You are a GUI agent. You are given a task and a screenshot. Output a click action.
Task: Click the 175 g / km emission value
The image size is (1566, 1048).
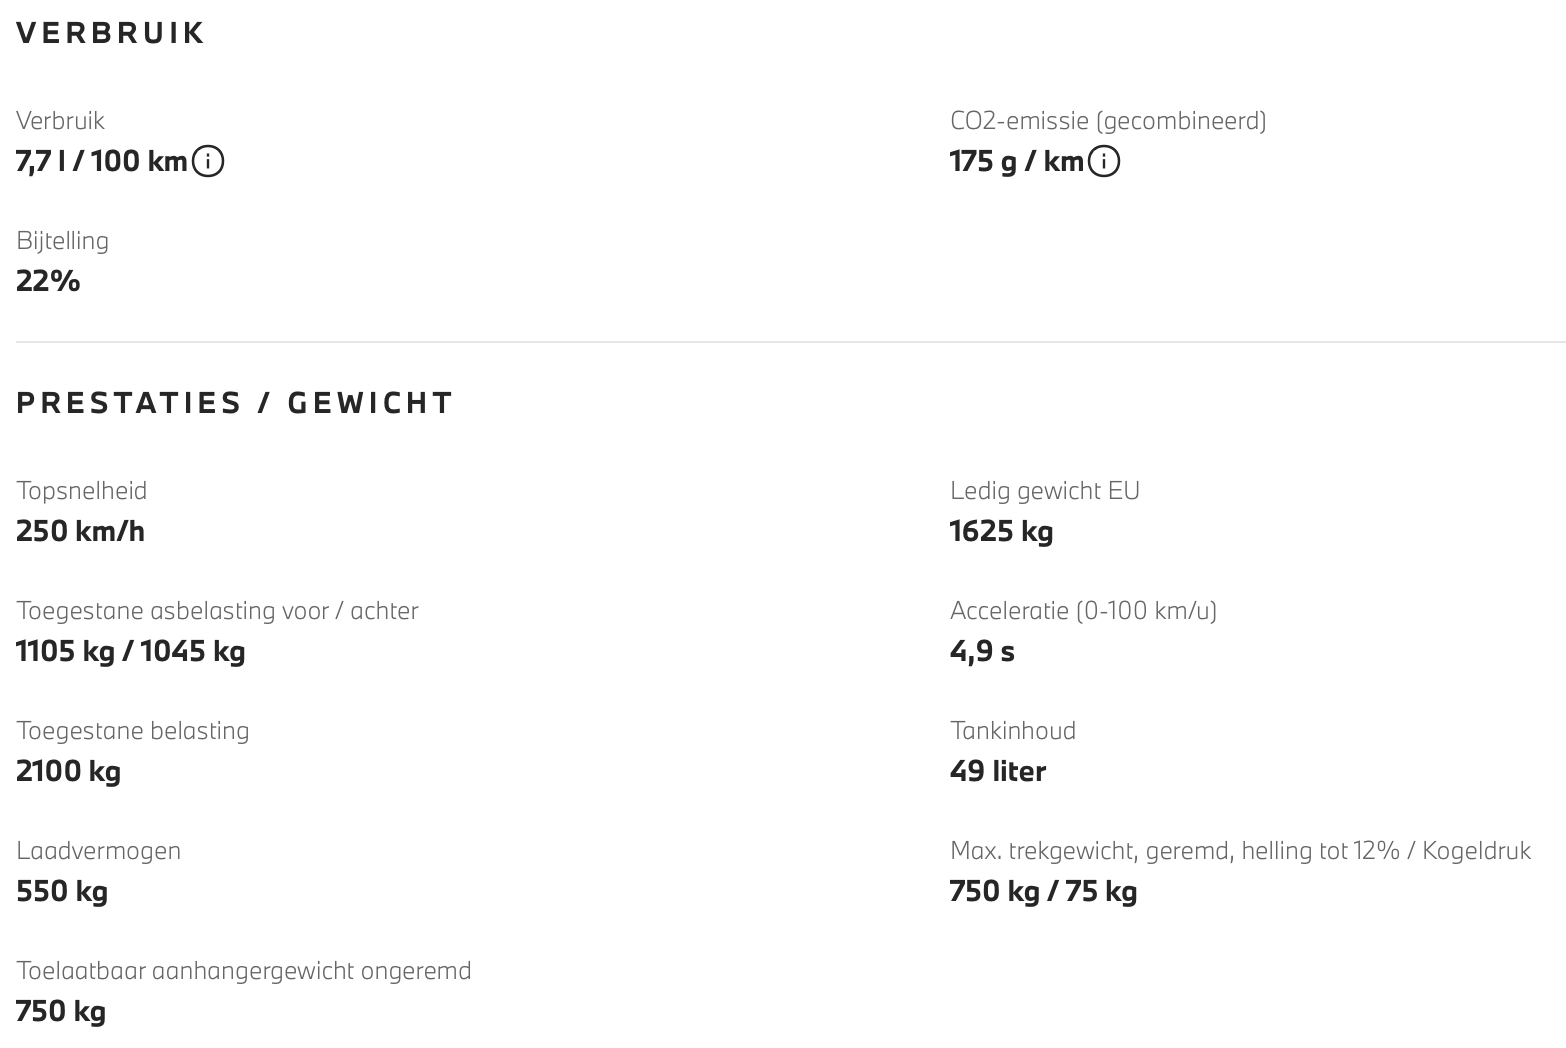point(1017,161)
